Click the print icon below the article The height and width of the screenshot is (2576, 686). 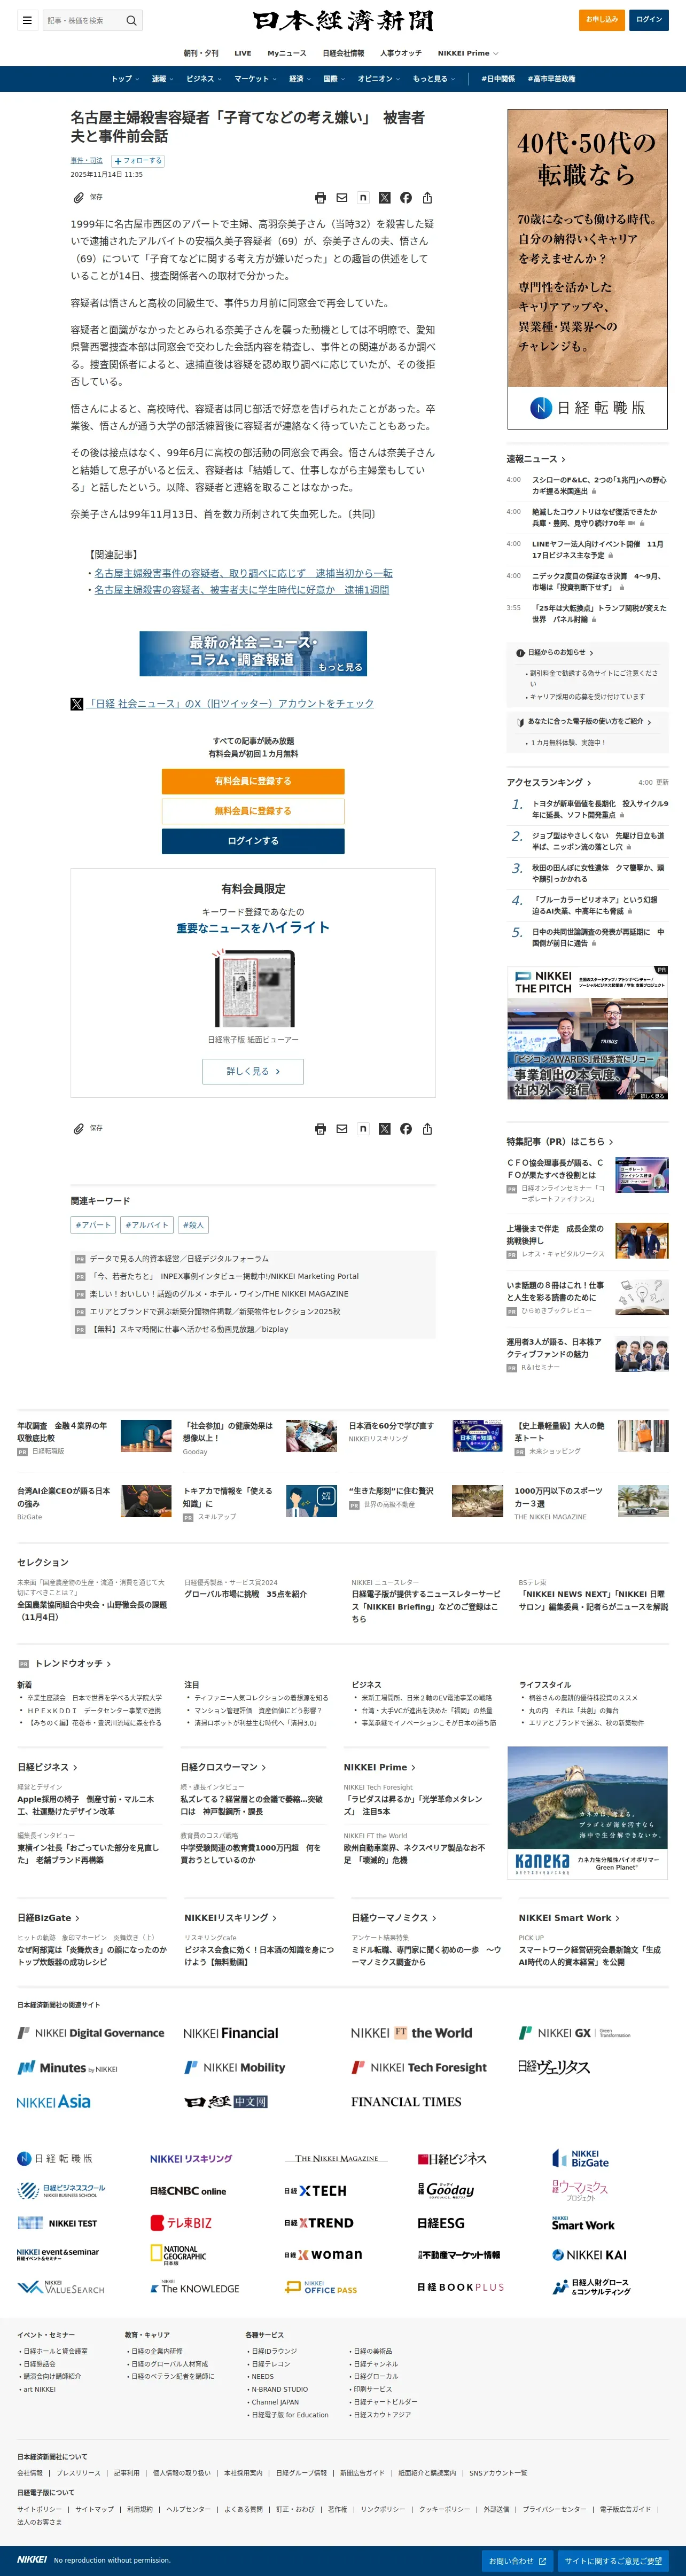[320, 1129]
